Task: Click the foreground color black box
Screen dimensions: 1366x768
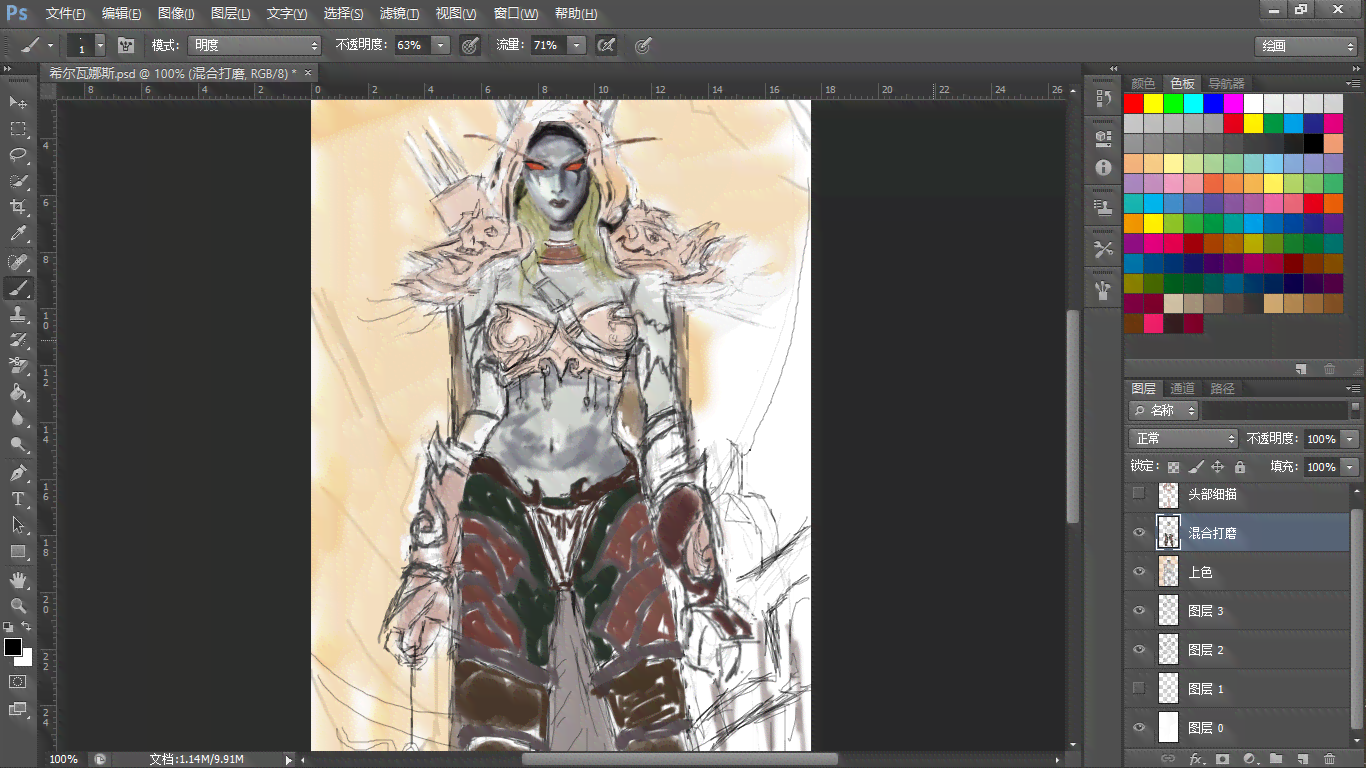Action: pos(13,647)
